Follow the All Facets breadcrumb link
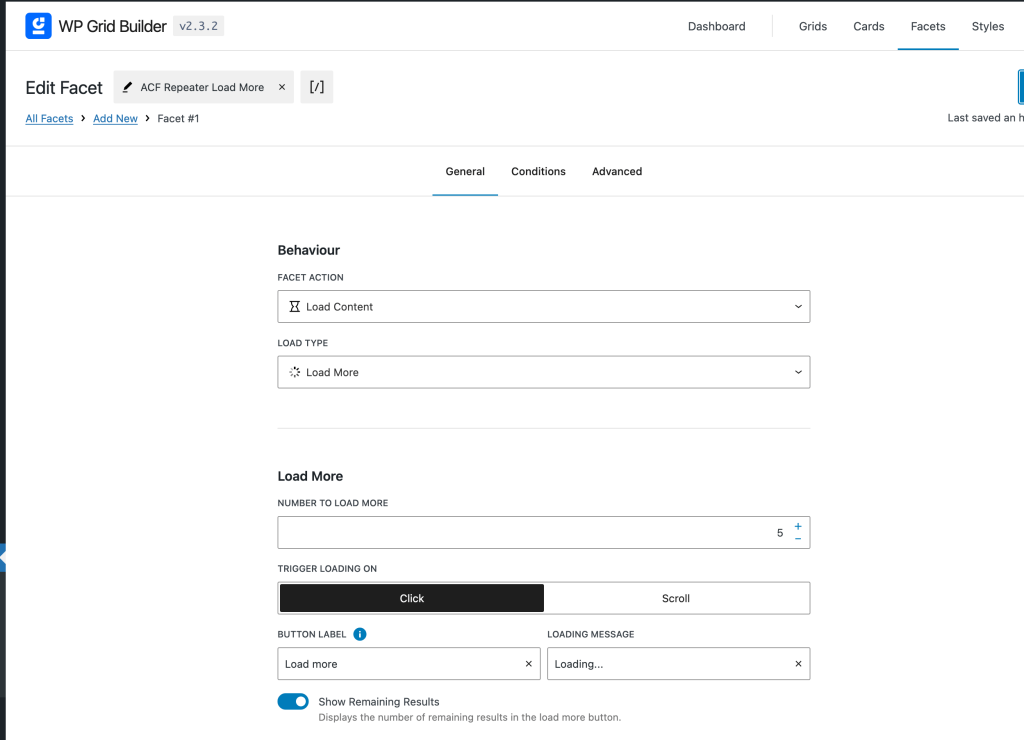Viewport: 1024px width, 740px height. point(49,119)
